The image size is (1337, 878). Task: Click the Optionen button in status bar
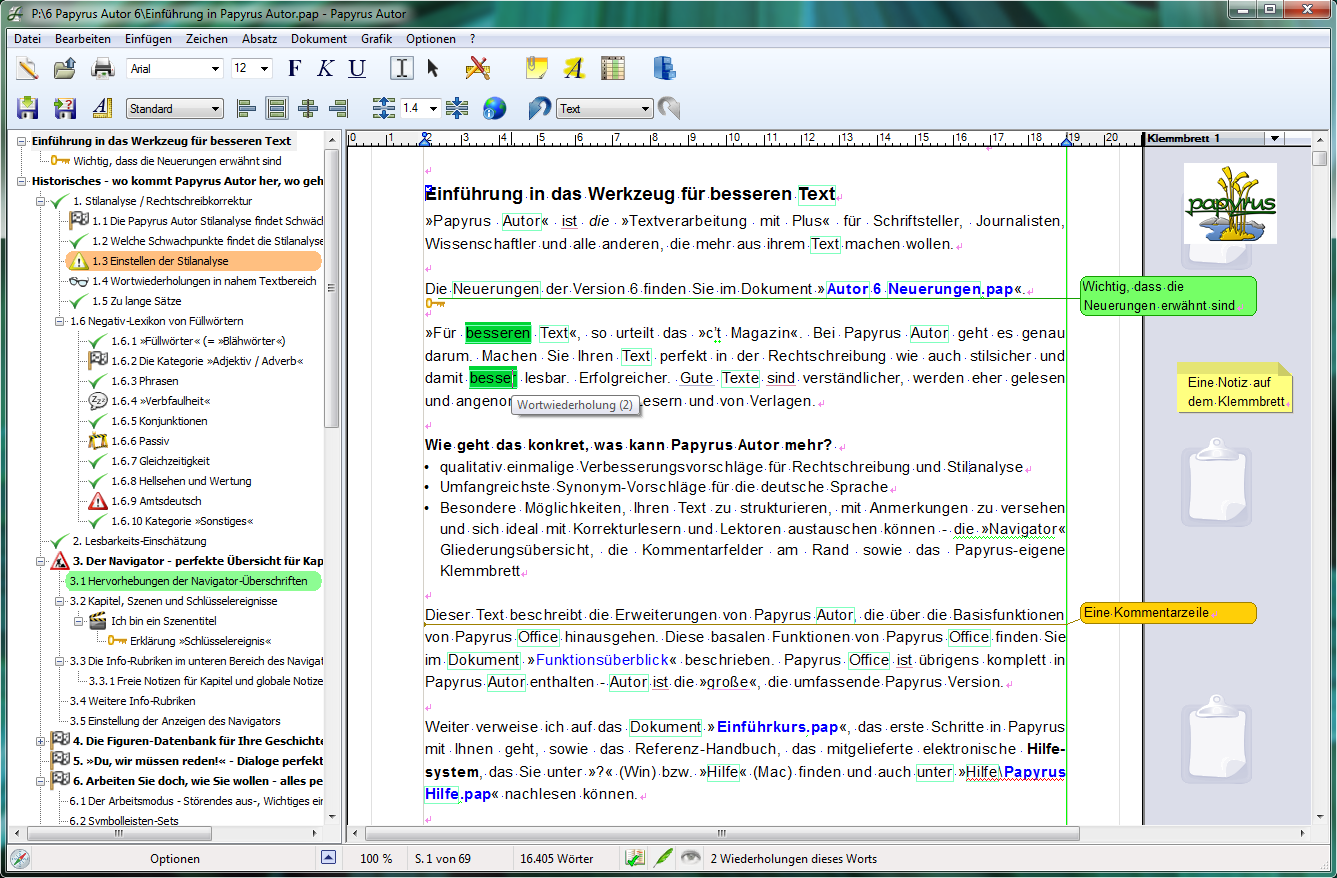pos(175,858)
